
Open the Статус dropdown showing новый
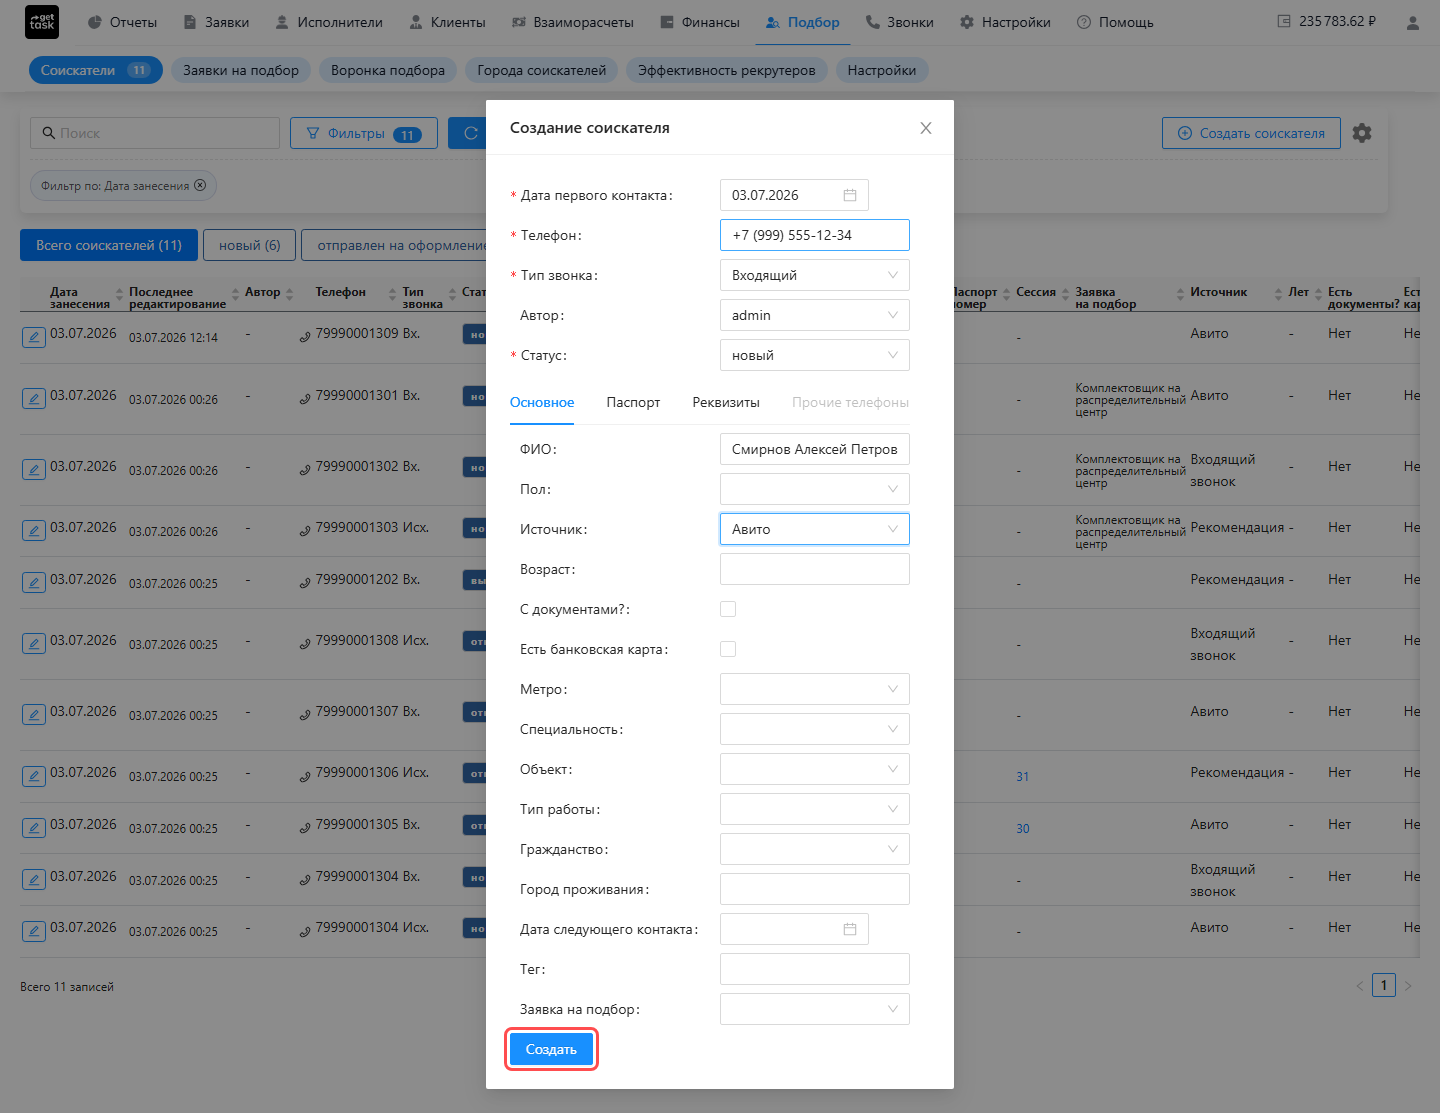click(x=815, y=355)
